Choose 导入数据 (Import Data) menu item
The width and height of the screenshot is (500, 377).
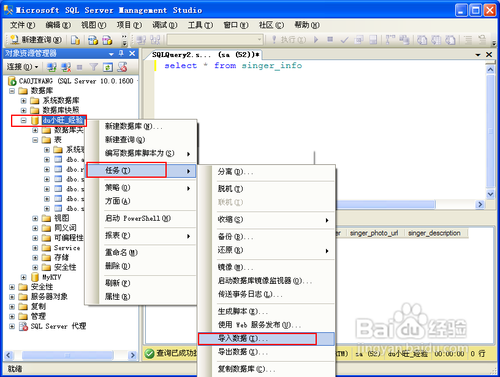[x=266, y=339]
